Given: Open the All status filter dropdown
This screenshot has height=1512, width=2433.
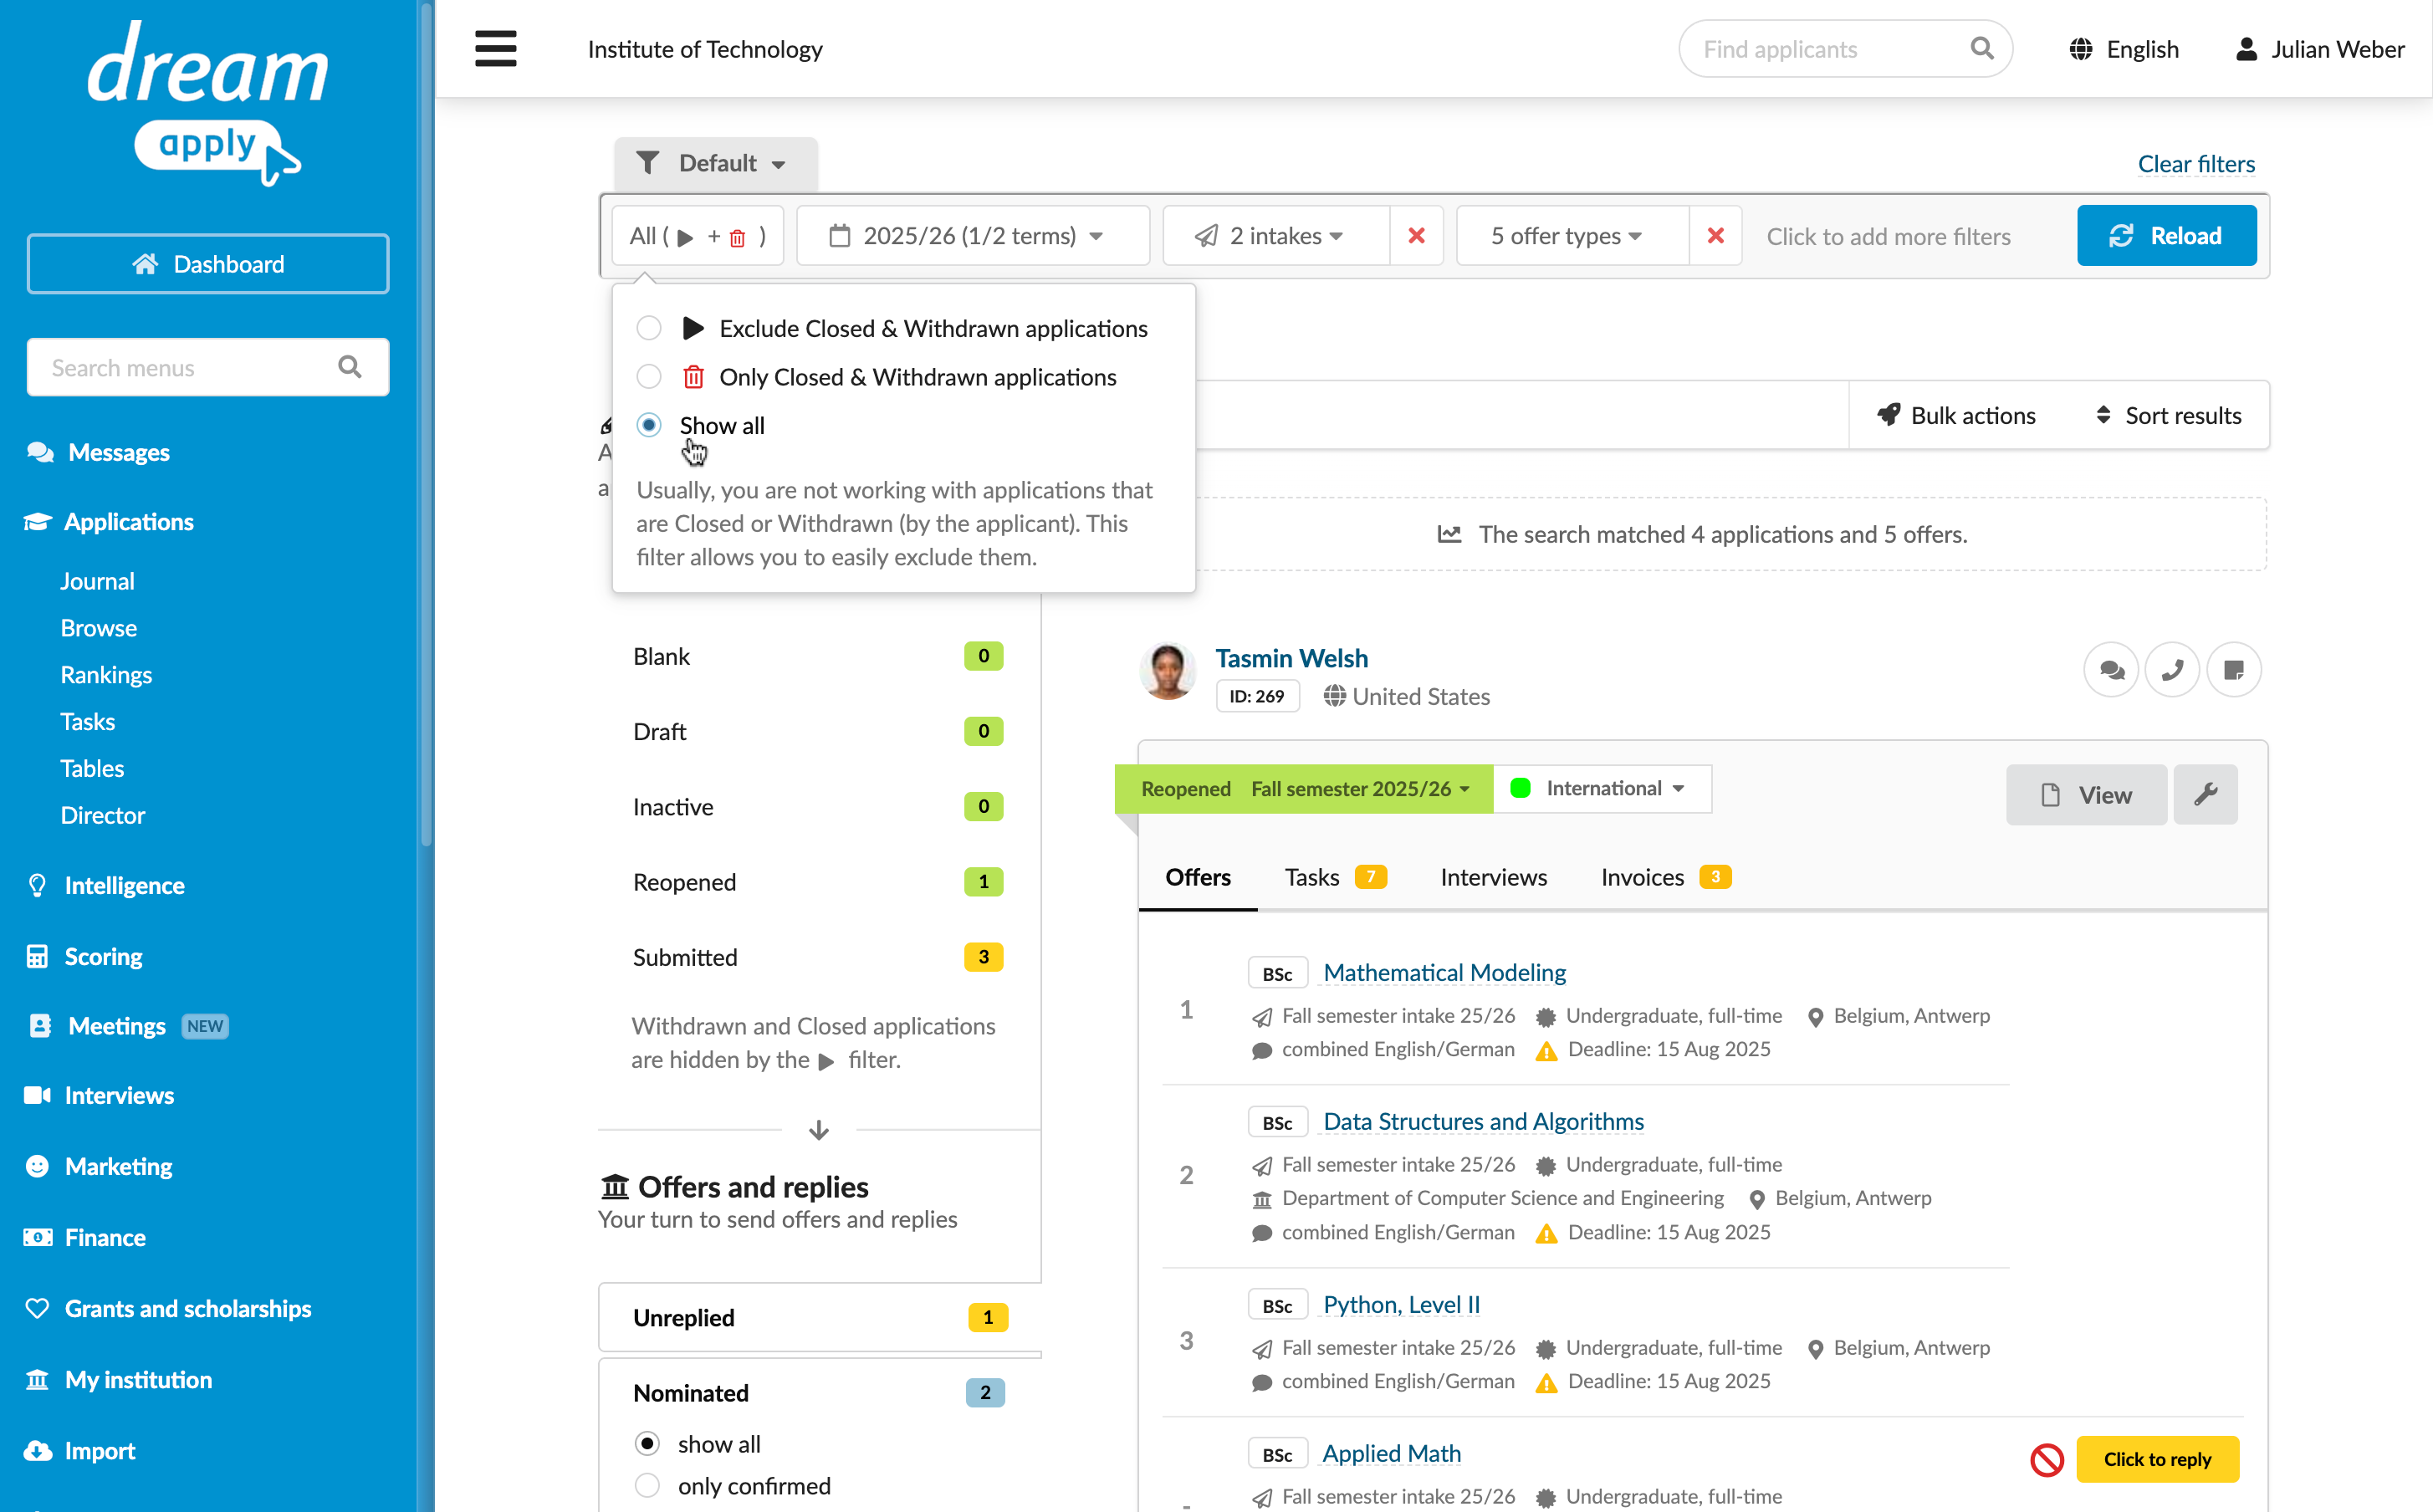Looking at the screenshot, I should pyautogui.click(x=697, y=236).
